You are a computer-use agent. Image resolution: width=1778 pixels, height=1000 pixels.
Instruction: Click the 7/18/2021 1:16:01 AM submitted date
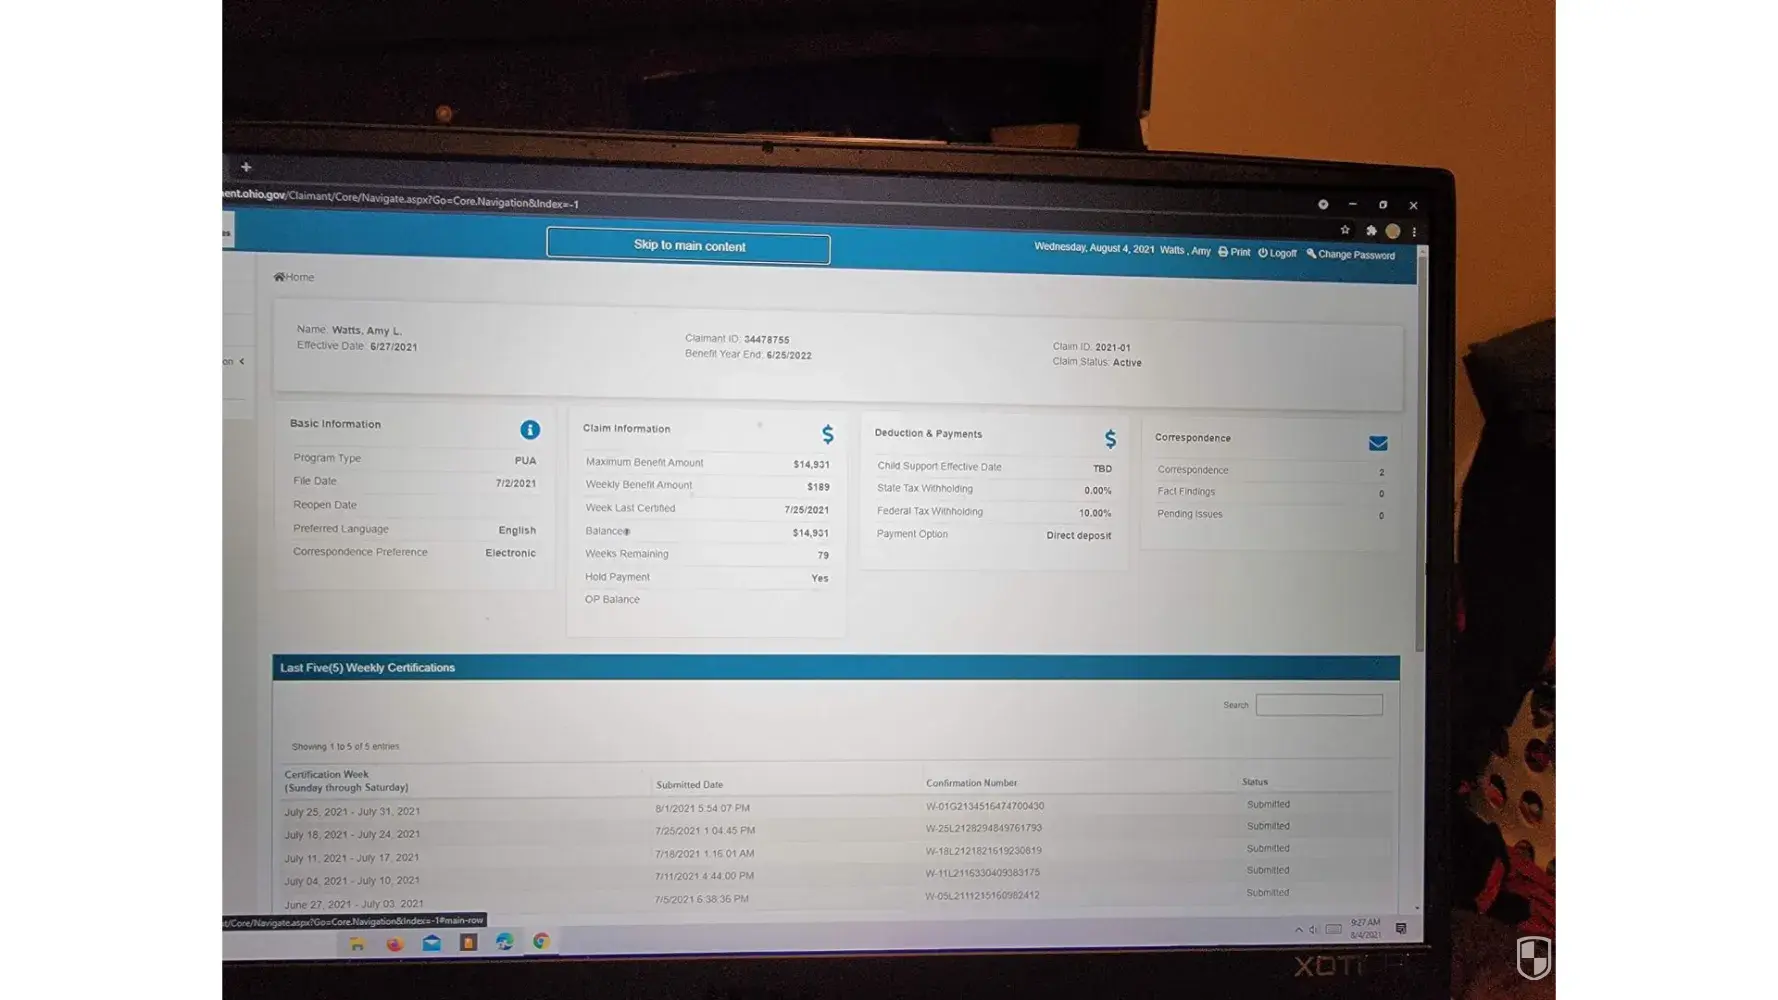point(704,854)
